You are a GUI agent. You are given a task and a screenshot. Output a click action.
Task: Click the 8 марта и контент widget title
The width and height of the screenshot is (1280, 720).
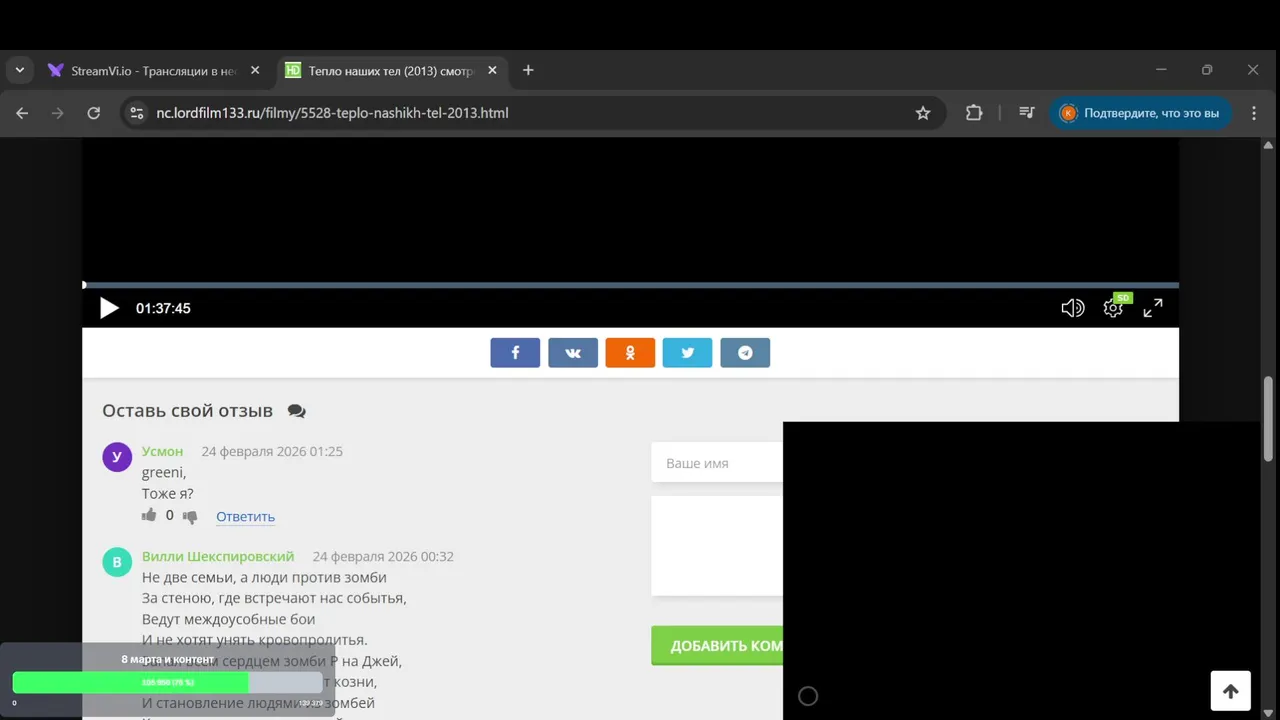pos(167,659)
